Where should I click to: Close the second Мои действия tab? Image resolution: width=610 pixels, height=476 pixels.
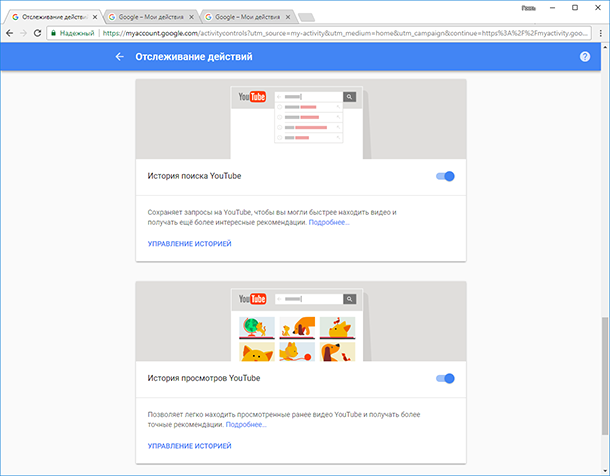click(x=191, y=17)
